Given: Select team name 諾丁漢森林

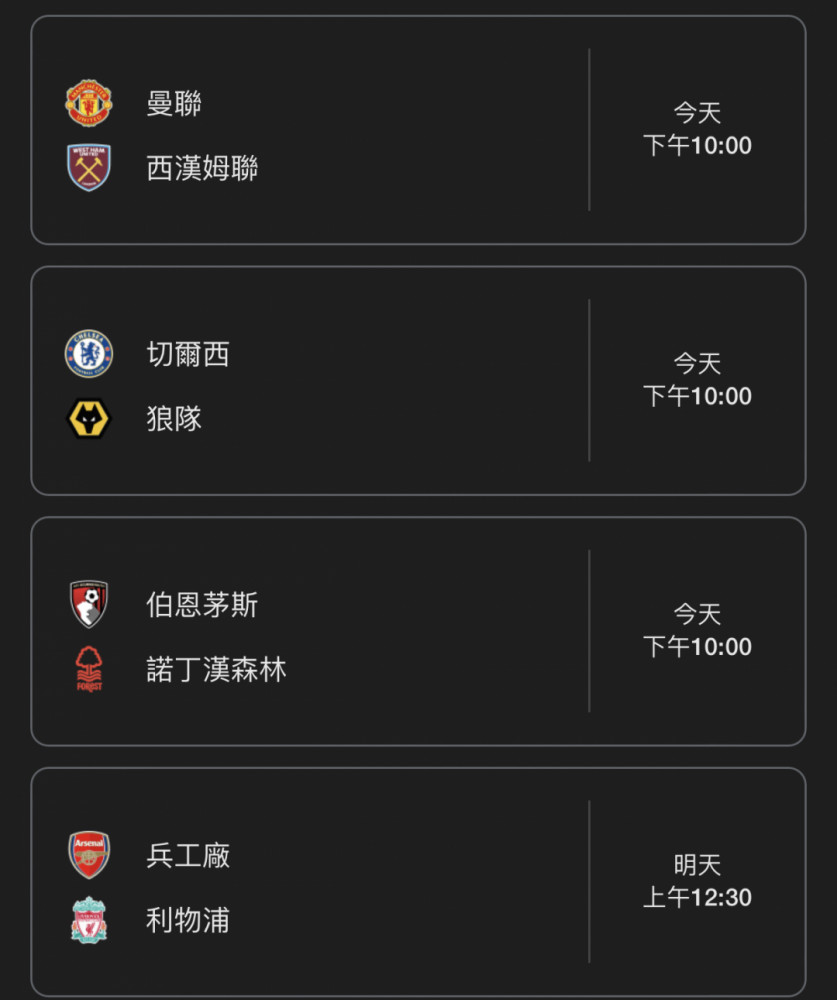Looking at the screenshot, I should 216,669.
